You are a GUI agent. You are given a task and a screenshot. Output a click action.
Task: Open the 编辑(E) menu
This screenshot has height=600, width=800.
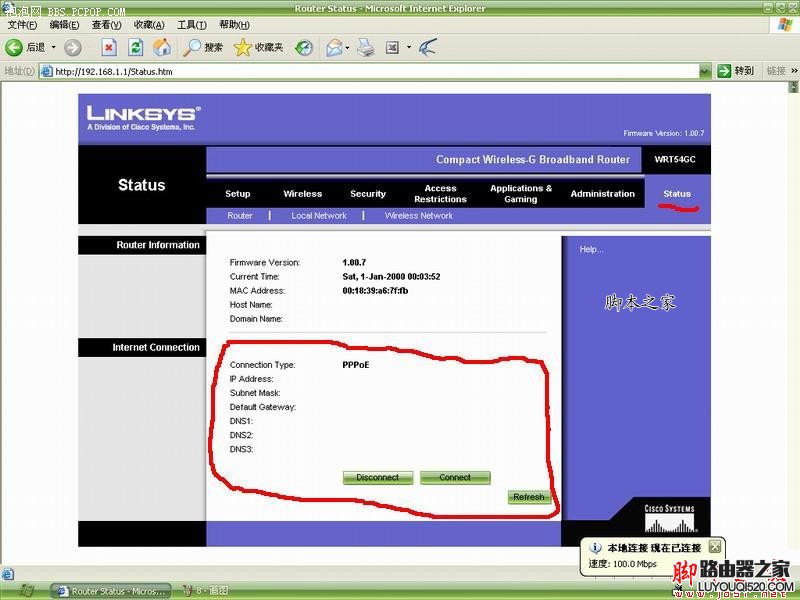[64, 24]
